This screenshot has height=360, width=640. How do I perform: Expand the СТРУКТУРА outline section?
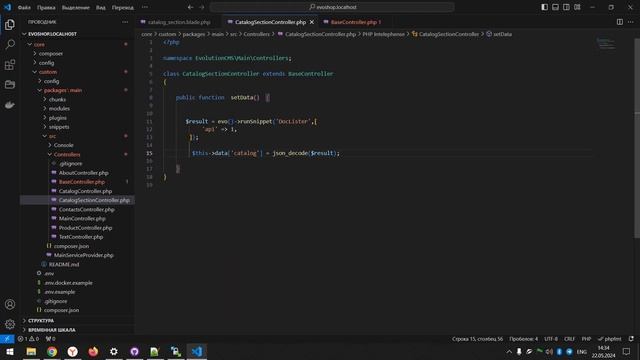(x=77, y=320)
